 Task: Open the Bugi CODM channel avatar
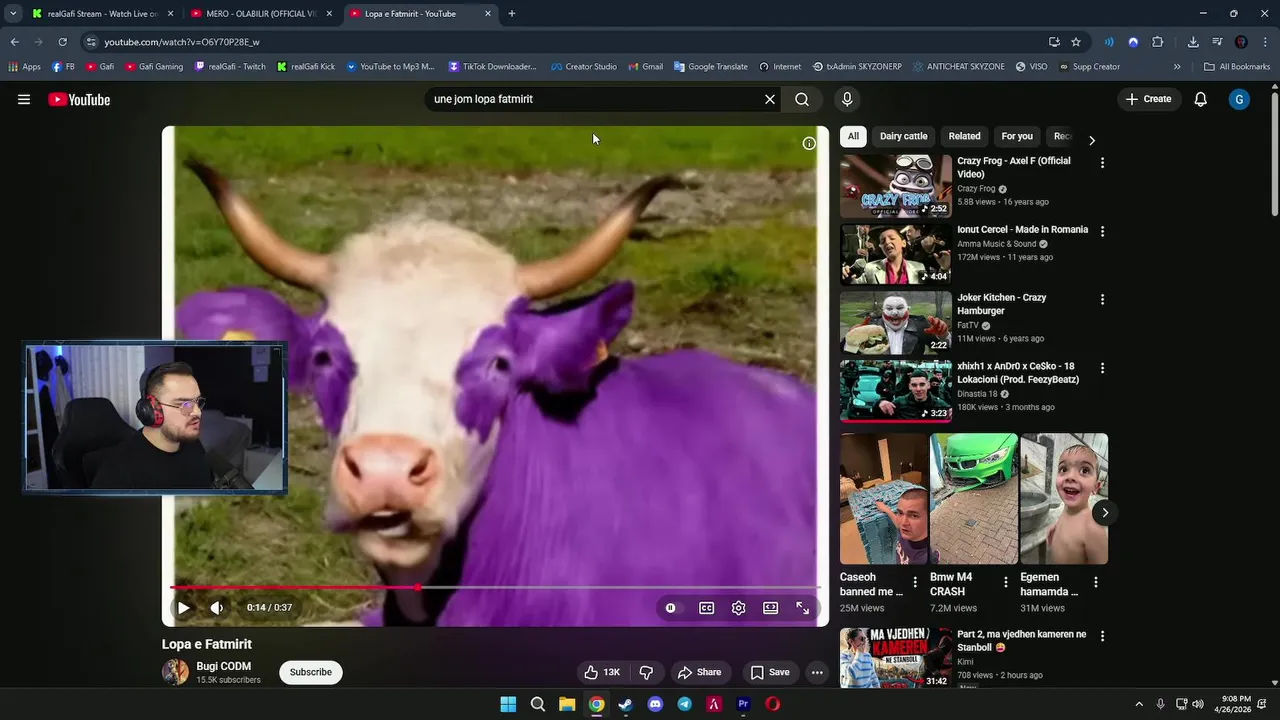coord(175,672)
